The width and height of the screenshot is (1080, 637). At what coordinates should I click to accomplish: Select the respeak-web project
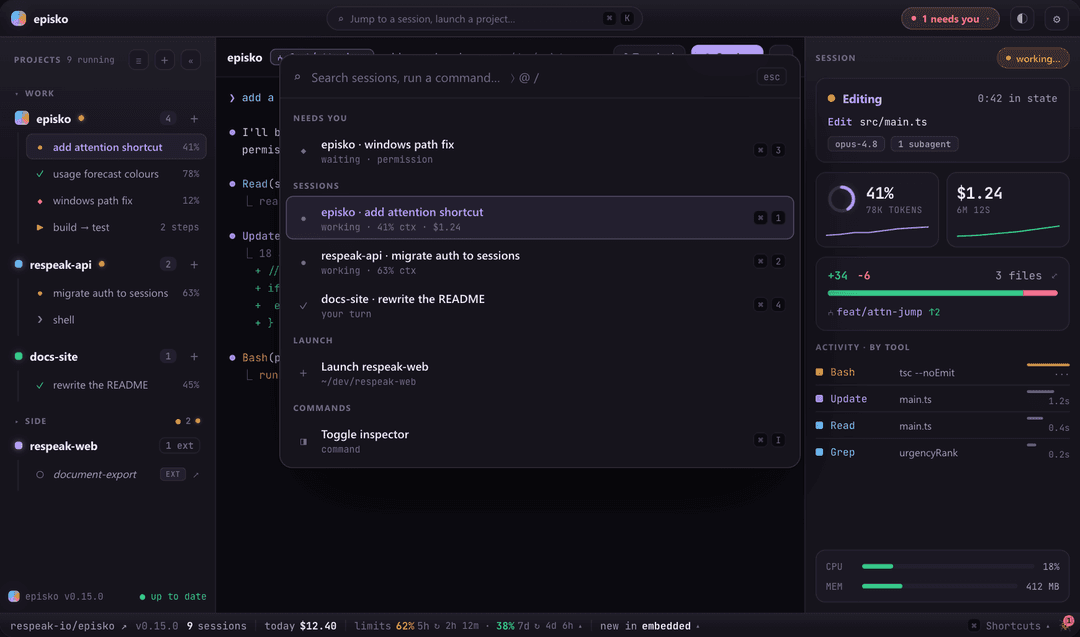pyautogui.click(x=63, y=446)
